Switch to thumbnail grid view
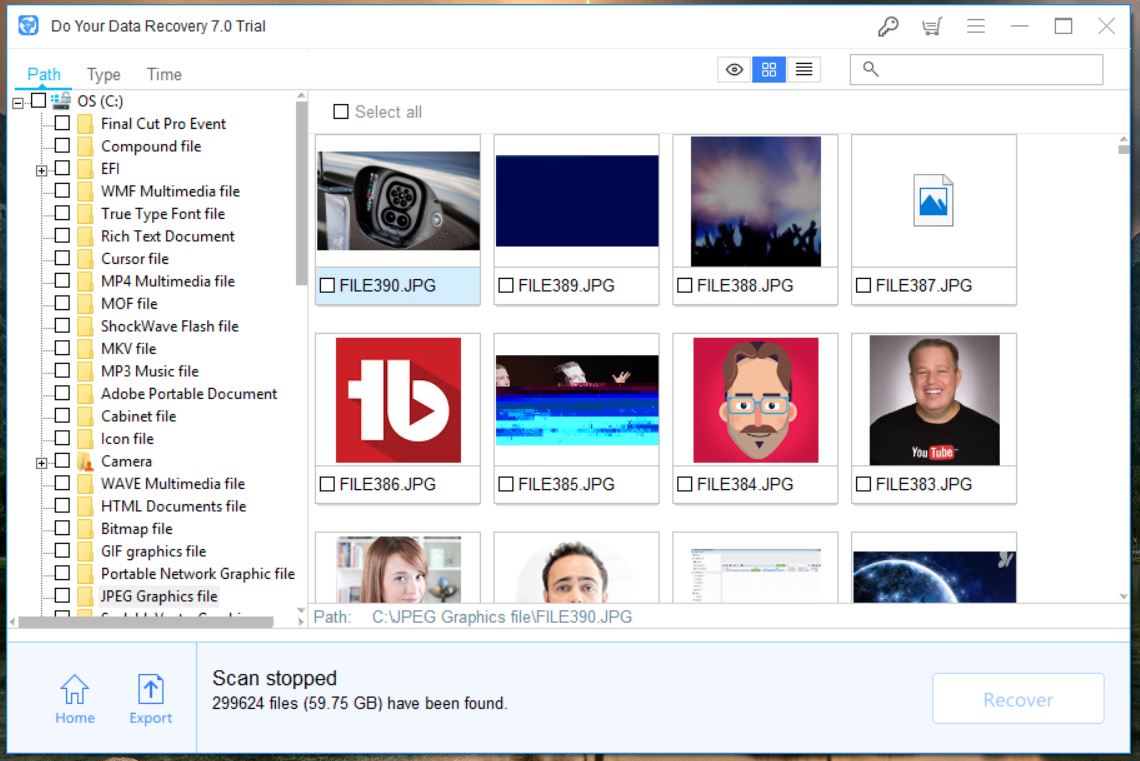This screenshot has width=1140, height=761. click(769, 69)
